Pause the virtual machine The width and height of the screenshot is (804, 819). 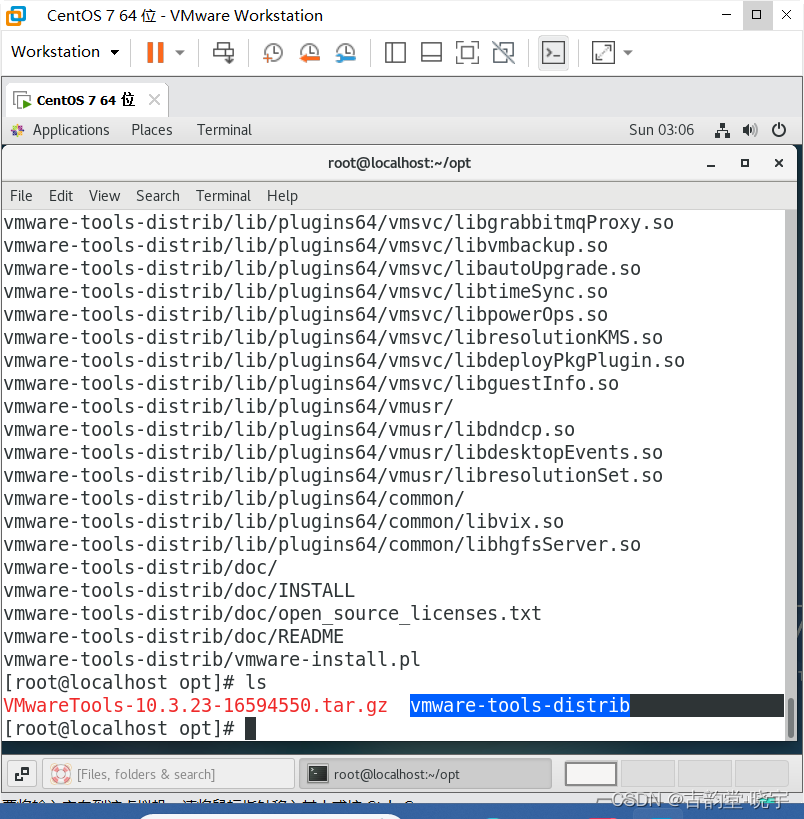point(155,52)
